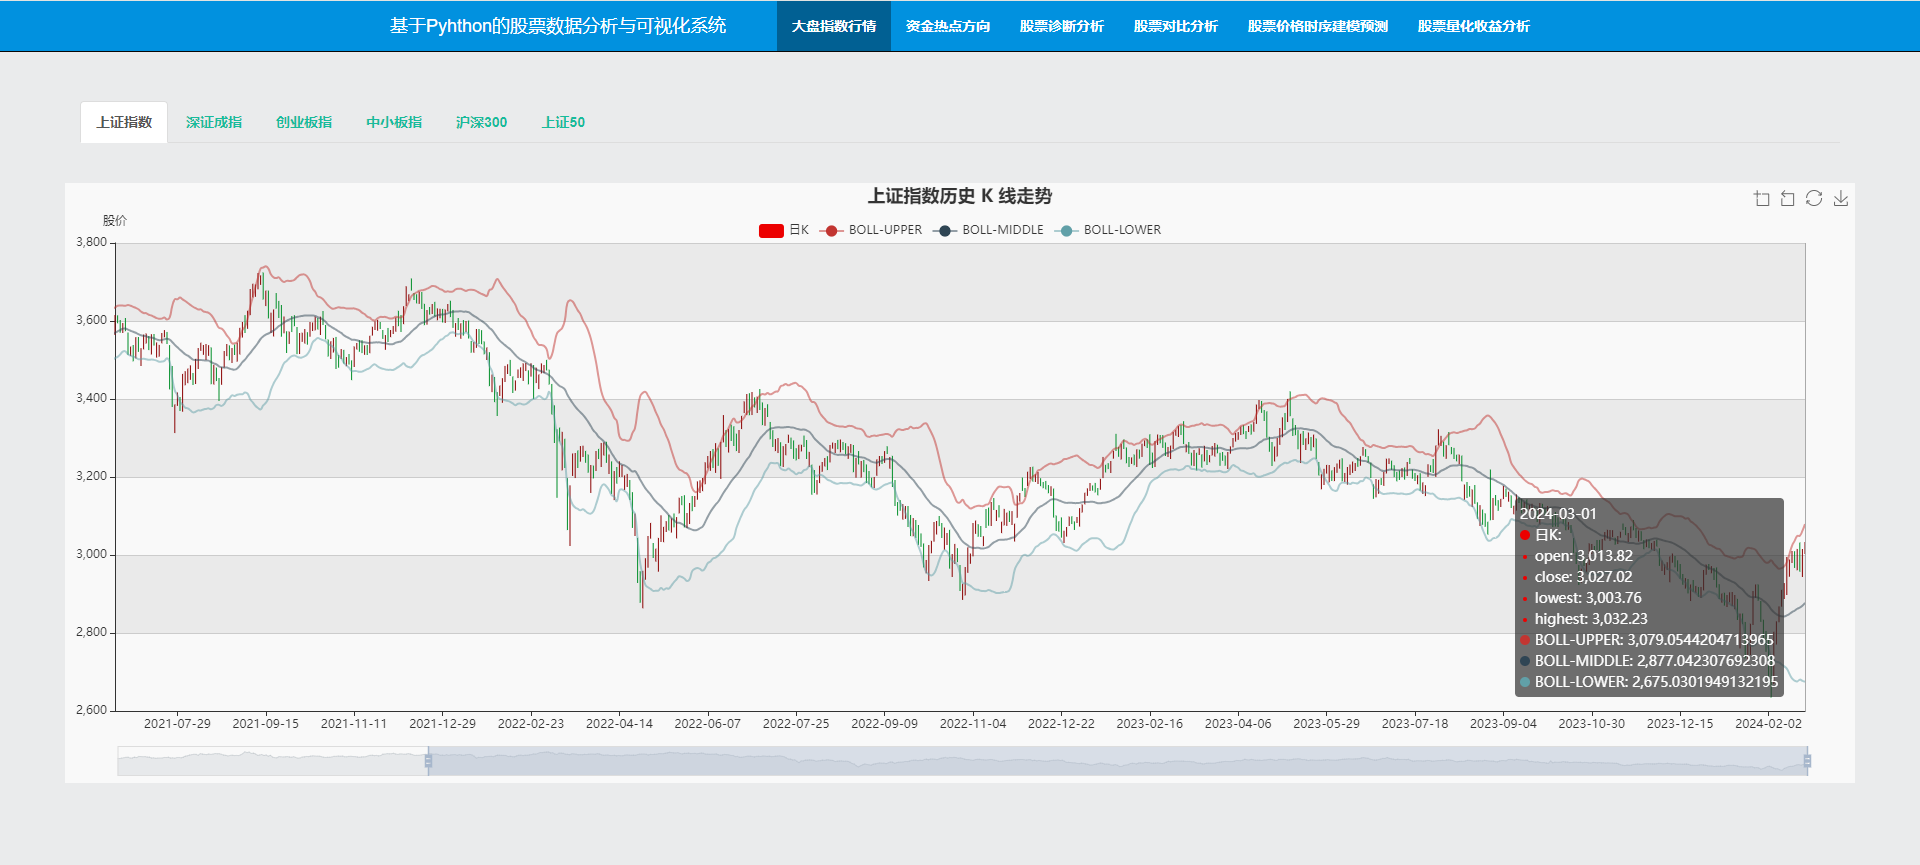The width and height of the screenshot is (1920, 865).
Task: Click the y-axis value 3,400
Action: [91, 398]
